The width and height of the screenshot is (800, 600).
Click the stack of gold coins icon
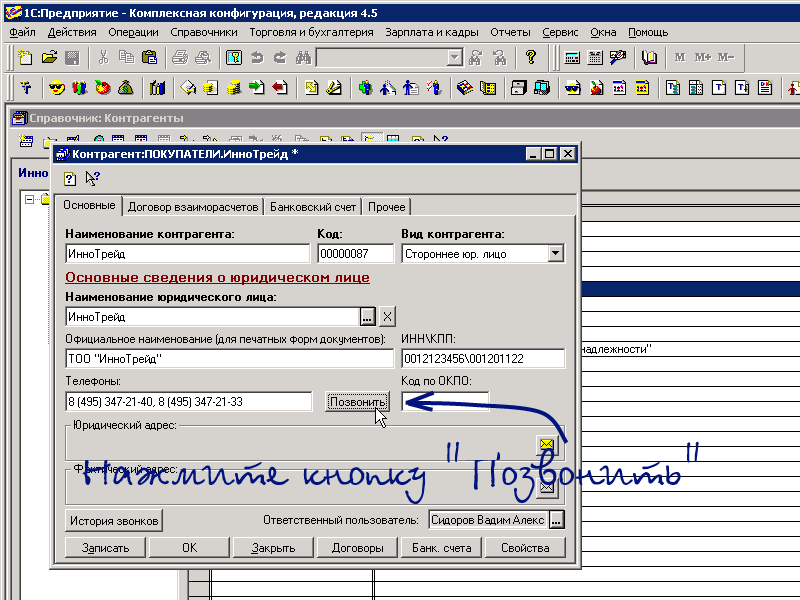[x=234, y=88]
